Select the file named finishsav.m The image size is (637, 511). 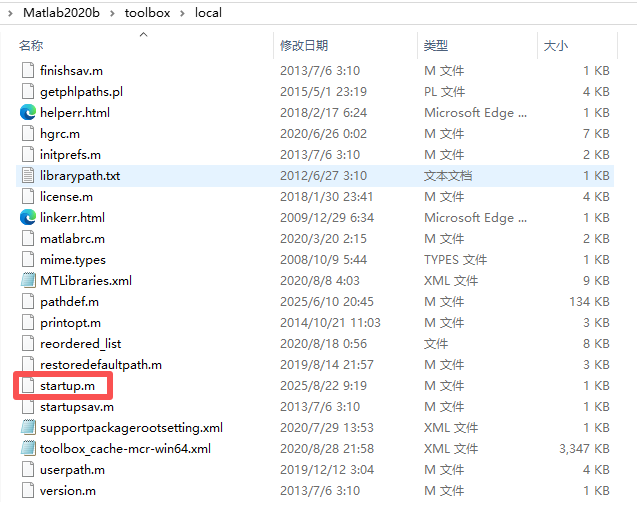[72, 71]
